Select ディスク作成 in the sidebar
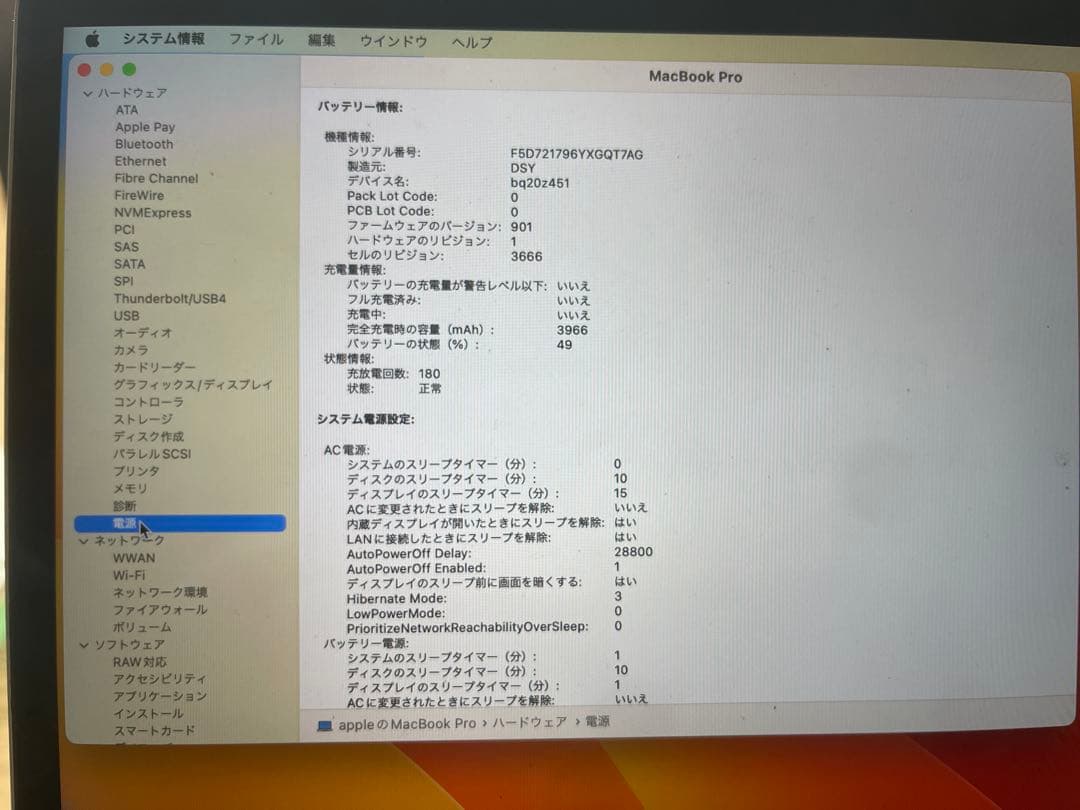 149,437
